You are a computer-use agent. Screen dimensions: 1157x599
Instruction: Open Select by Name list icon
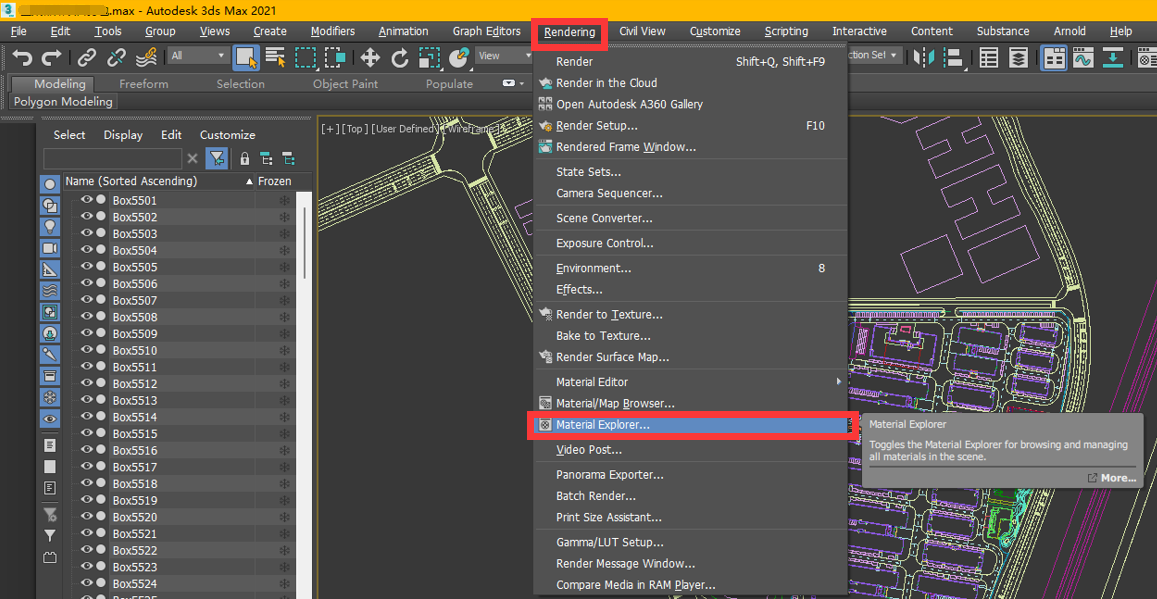pos(276,56)
